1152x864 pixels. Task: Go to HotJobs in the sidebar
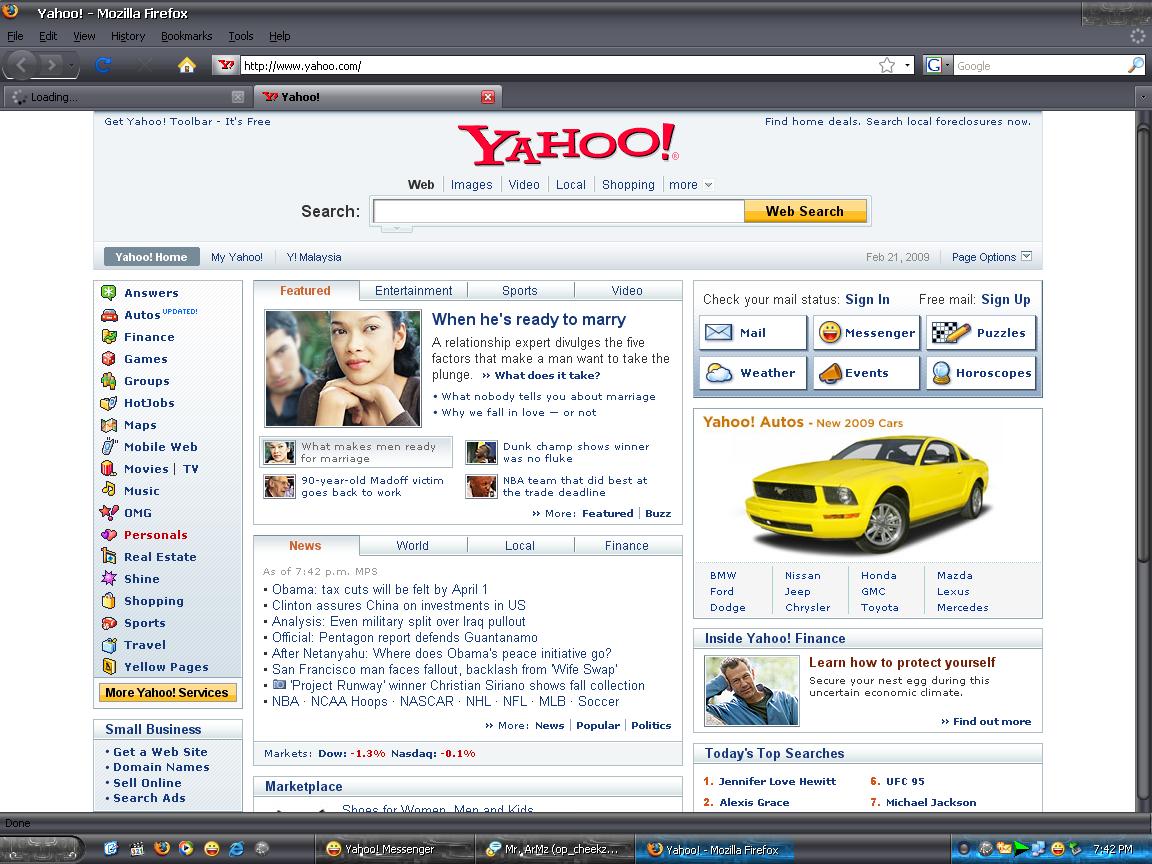[149, 403]
